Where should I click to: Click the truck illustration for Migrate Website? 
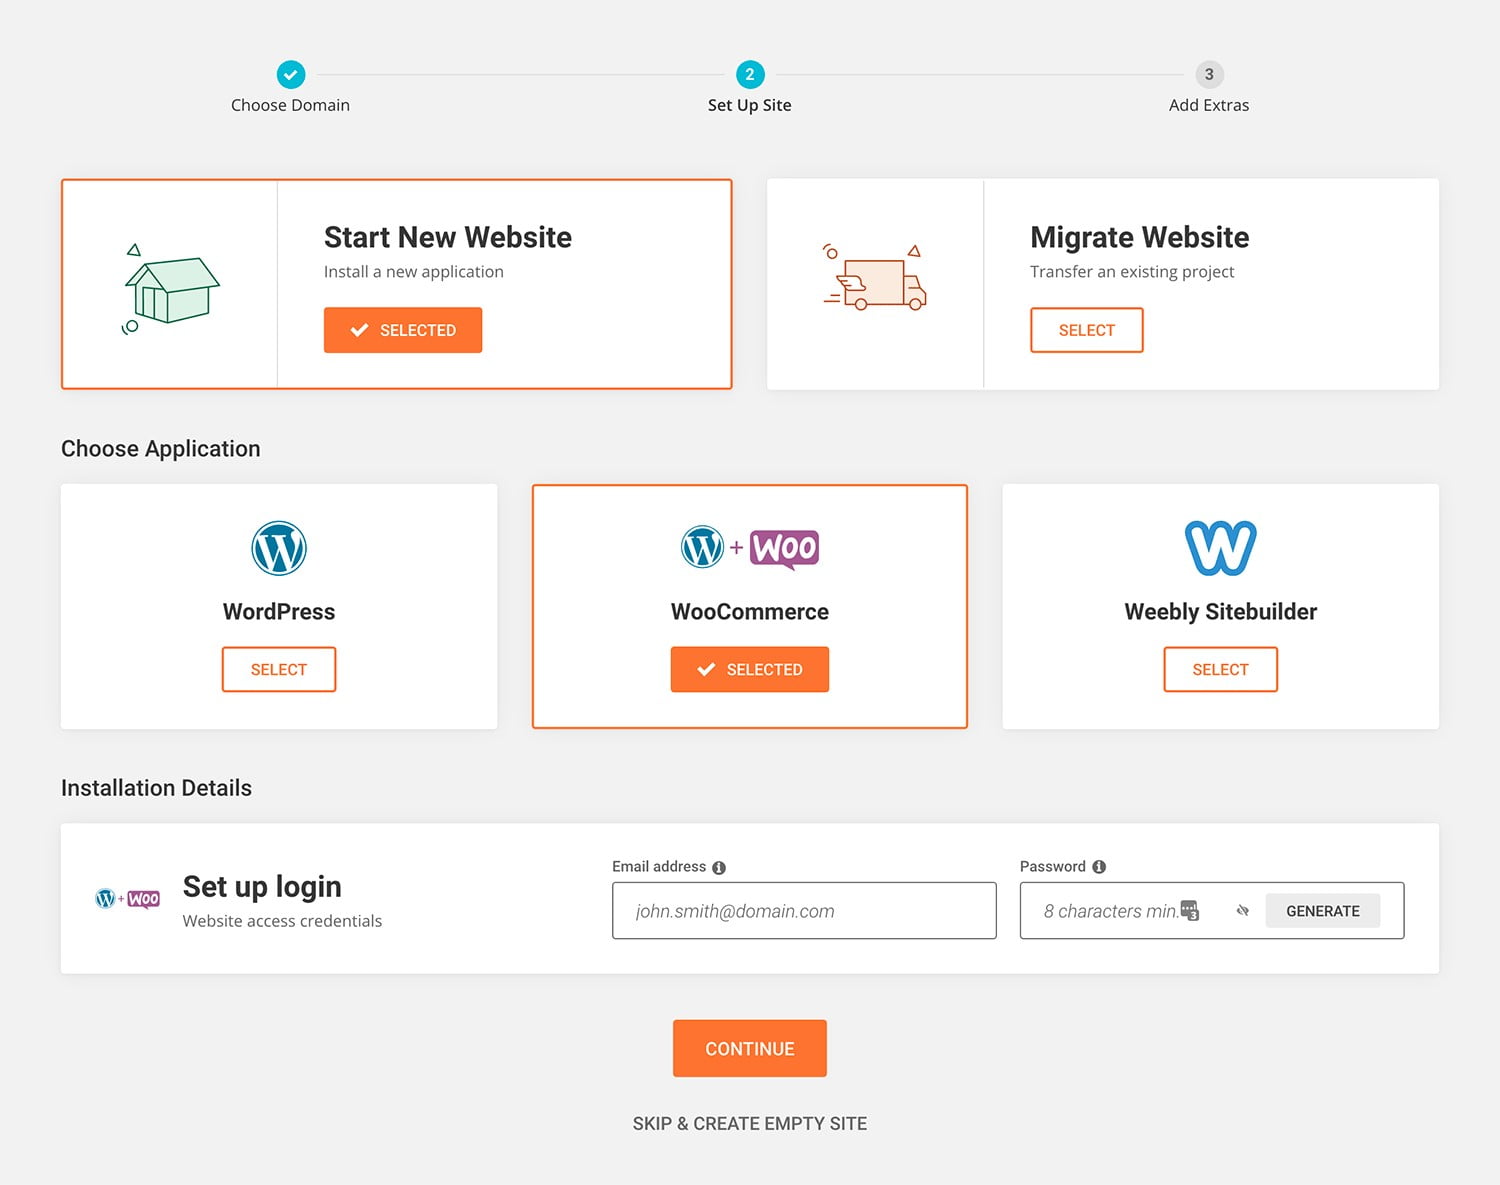[877, 281]
